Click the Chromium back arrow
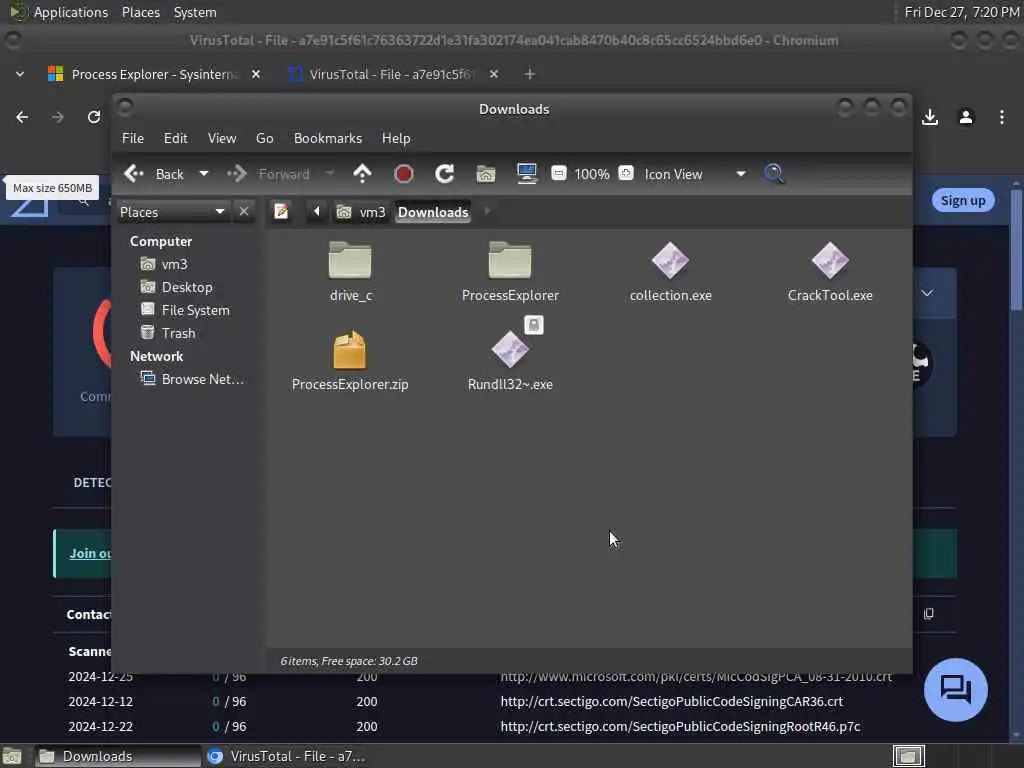The image size is (1024, 768). click(22, 117)
